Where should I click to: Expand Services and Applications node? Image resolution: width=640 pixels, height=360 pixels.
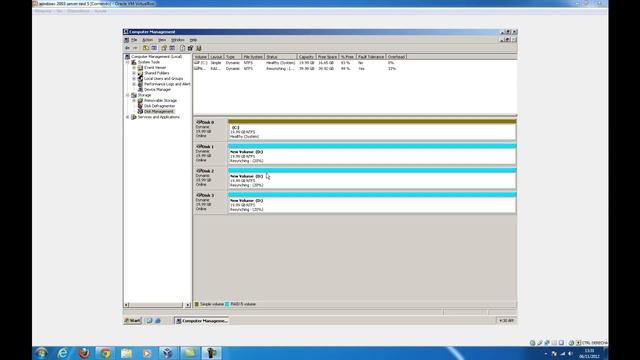pyautogui.click(x=128, y=117)
